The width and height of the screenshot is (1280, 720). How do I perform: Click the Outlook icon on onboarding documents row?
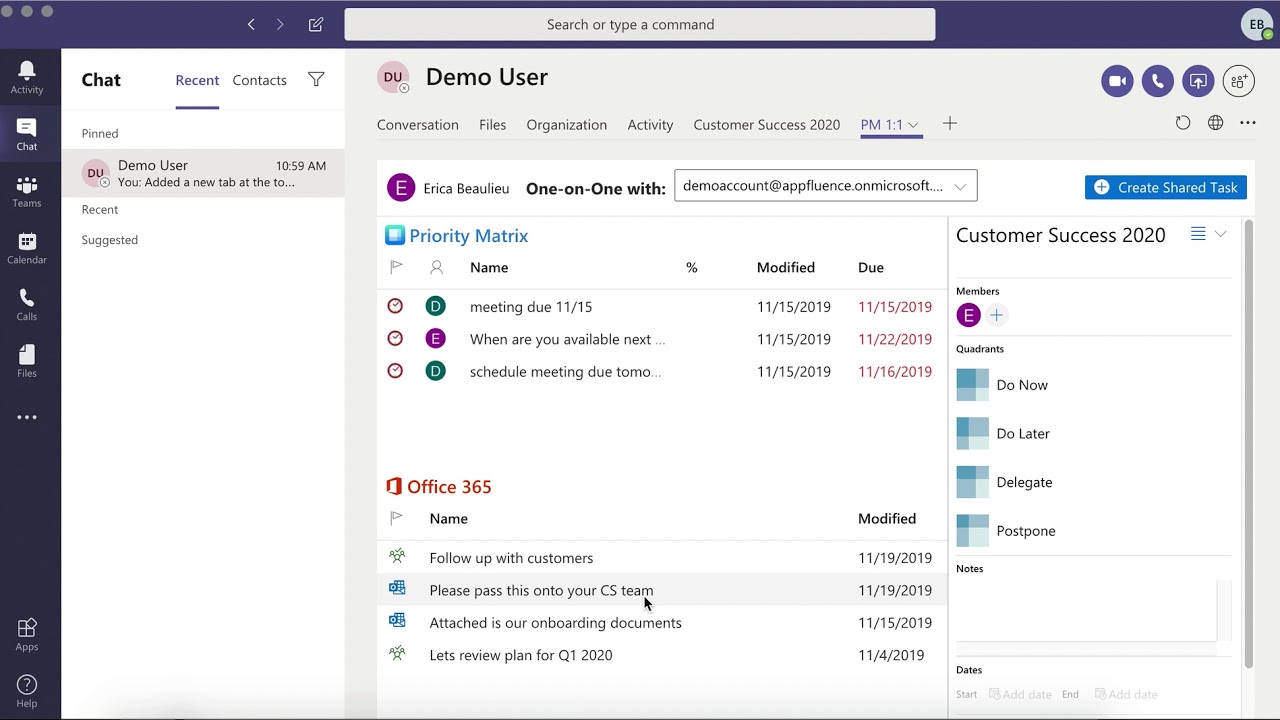[x=397, y=621]
